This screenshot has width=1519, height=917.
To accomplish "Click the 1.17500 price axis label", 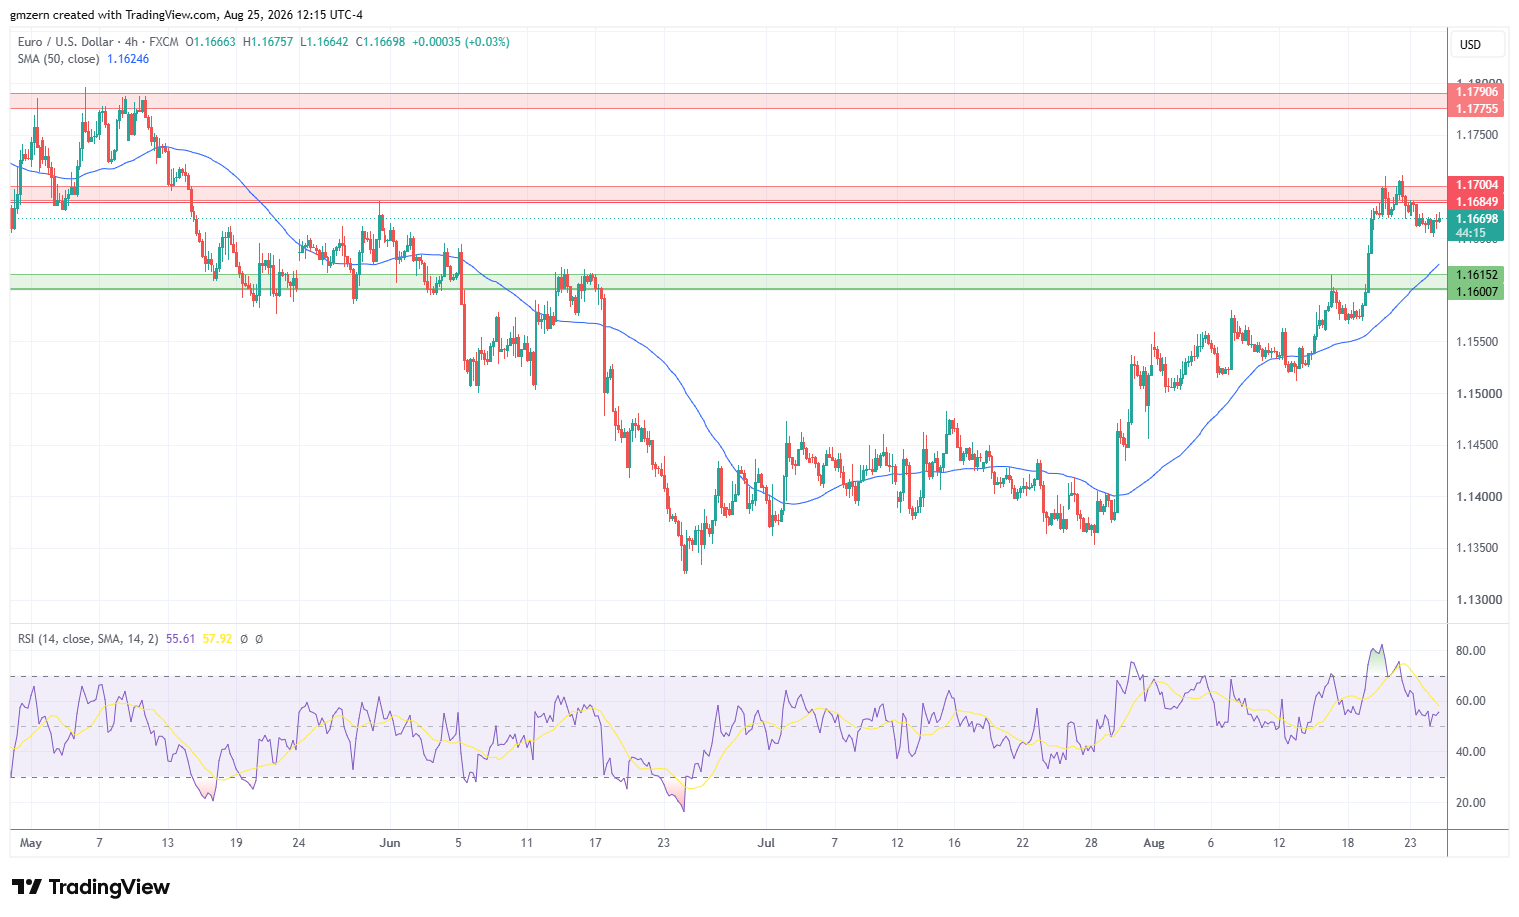I will pos(1478,135).
